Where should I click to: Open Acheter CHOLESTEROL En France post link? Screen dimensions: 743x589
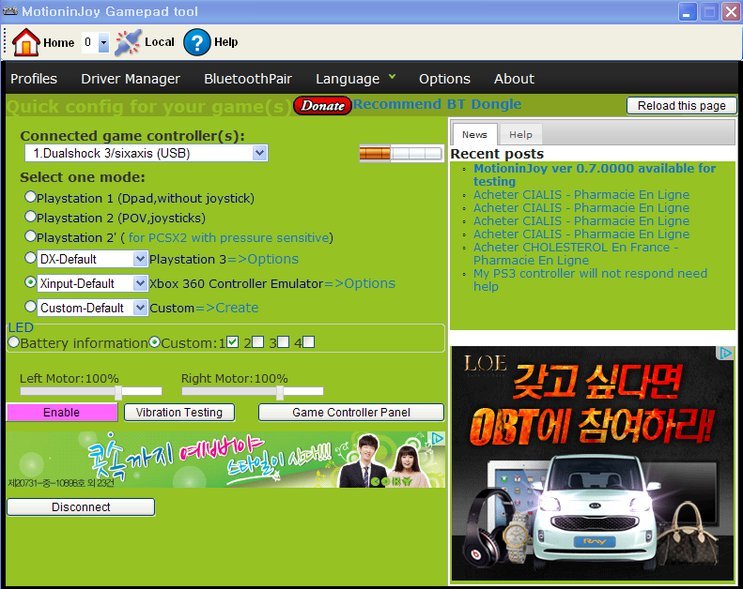tap(576, 254)
